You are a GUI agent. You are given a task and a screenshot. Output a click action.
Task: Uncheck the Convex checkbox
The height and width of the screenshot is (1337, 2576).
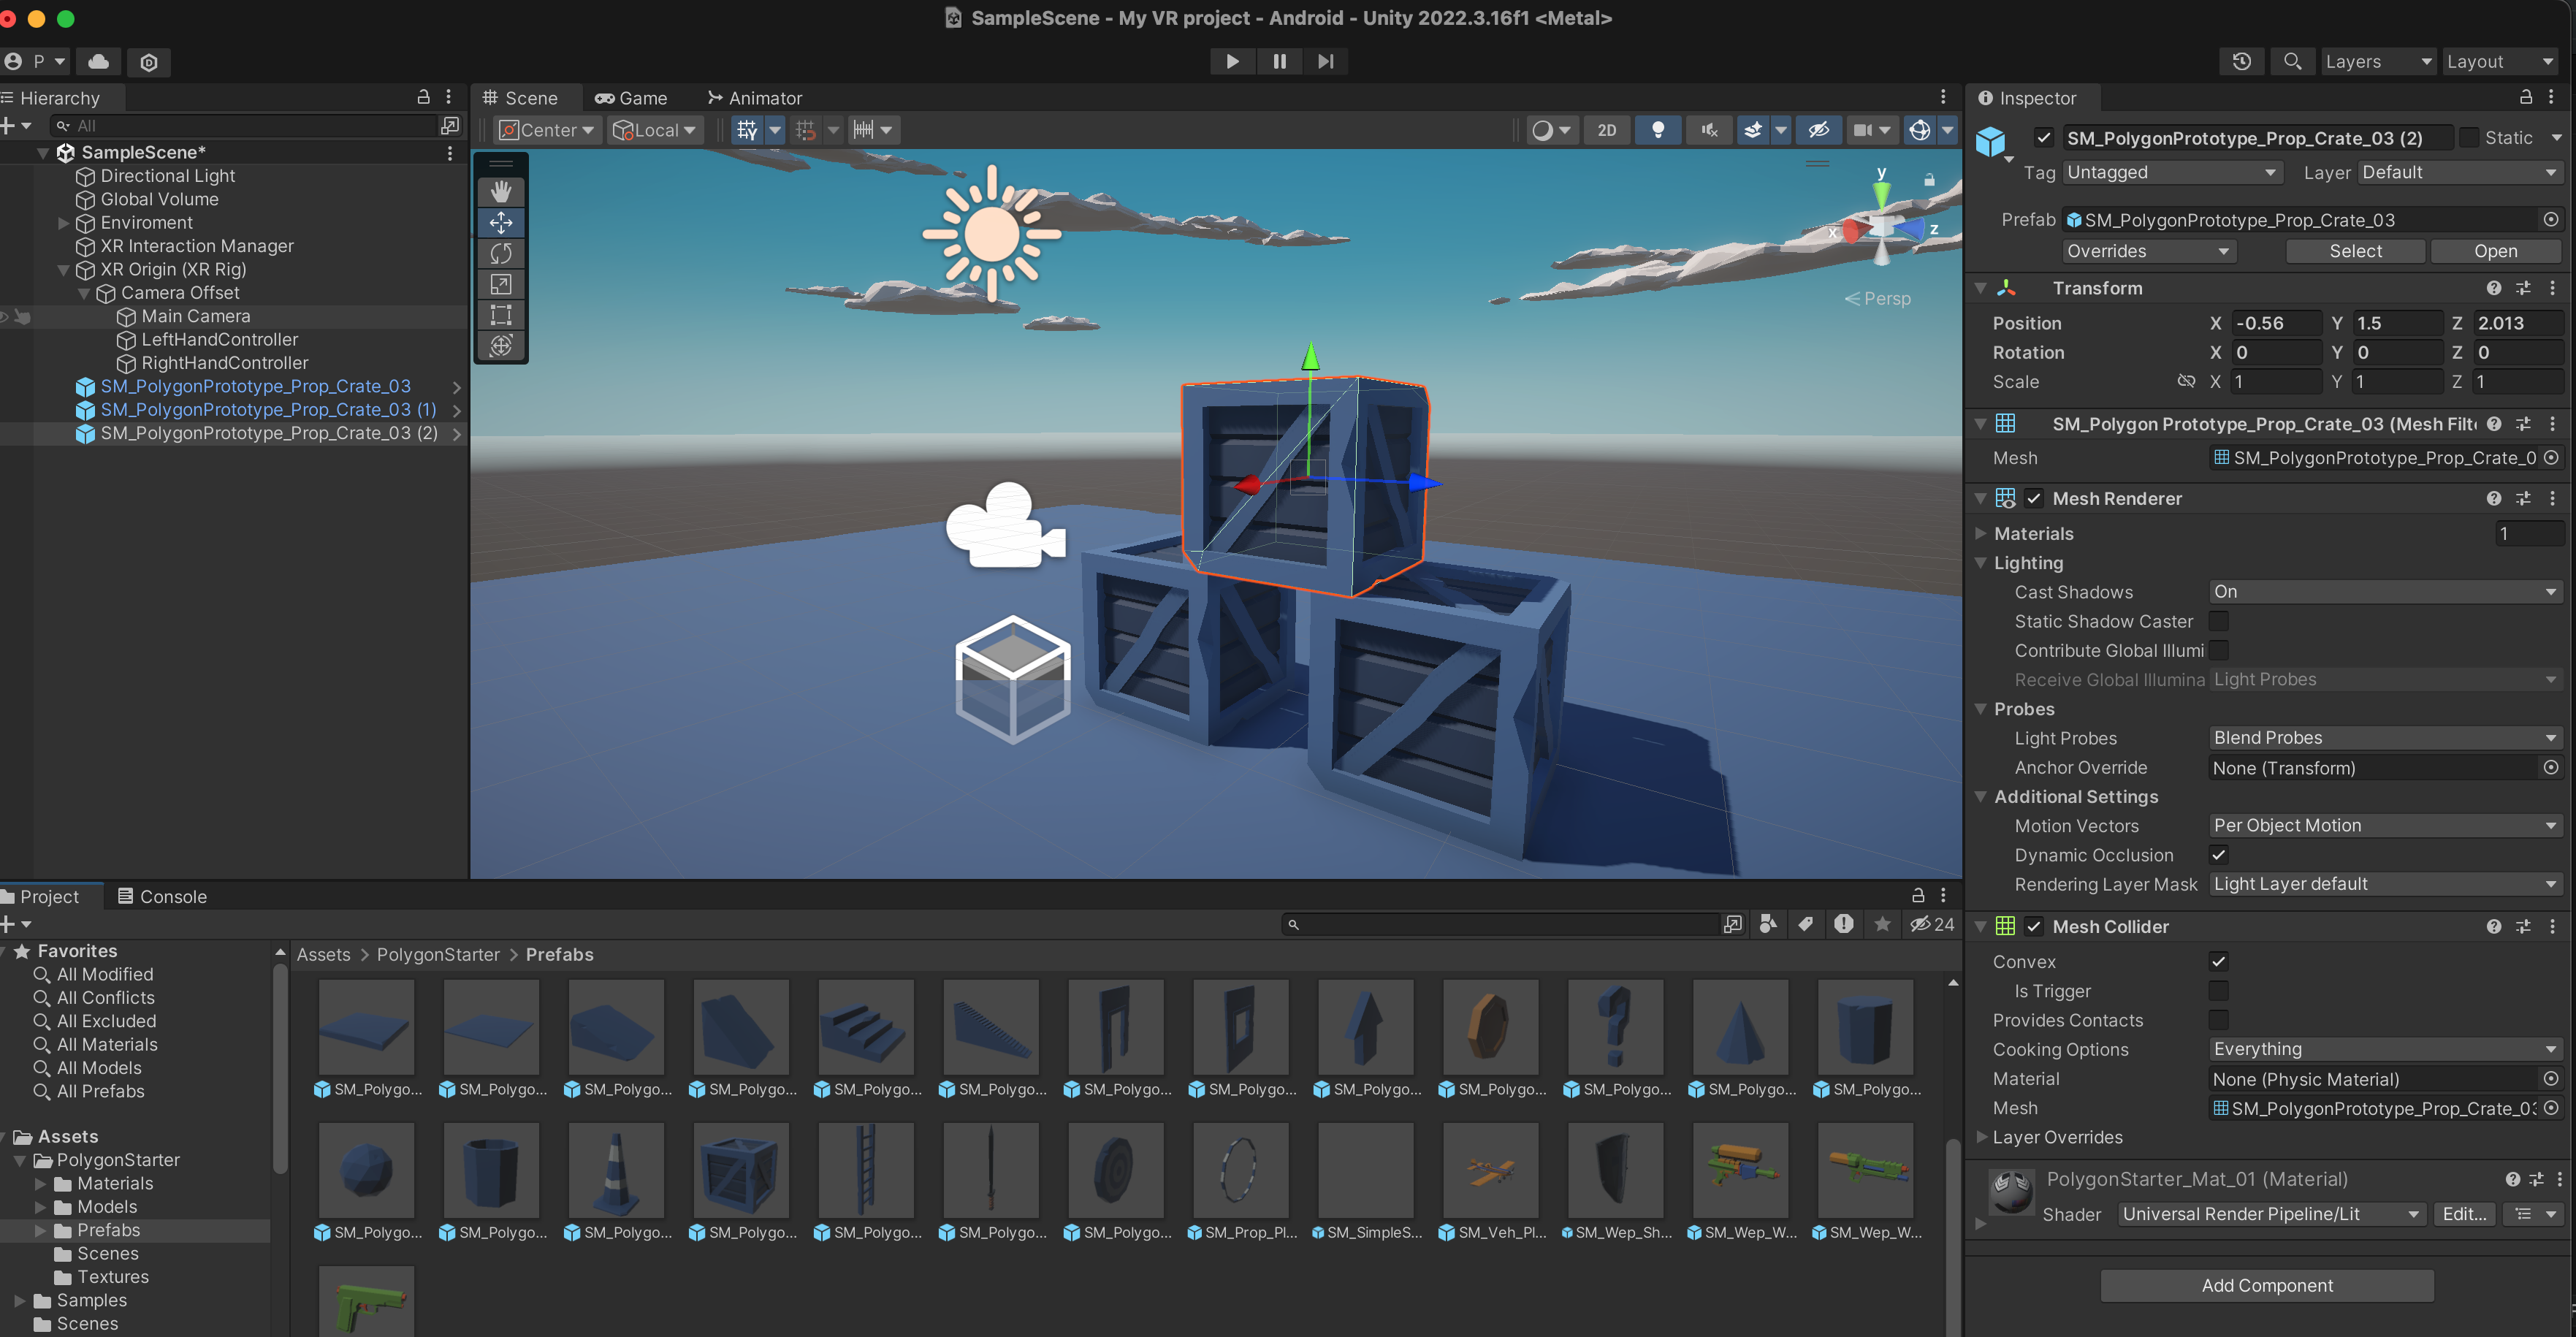(x=2218, y=961)
